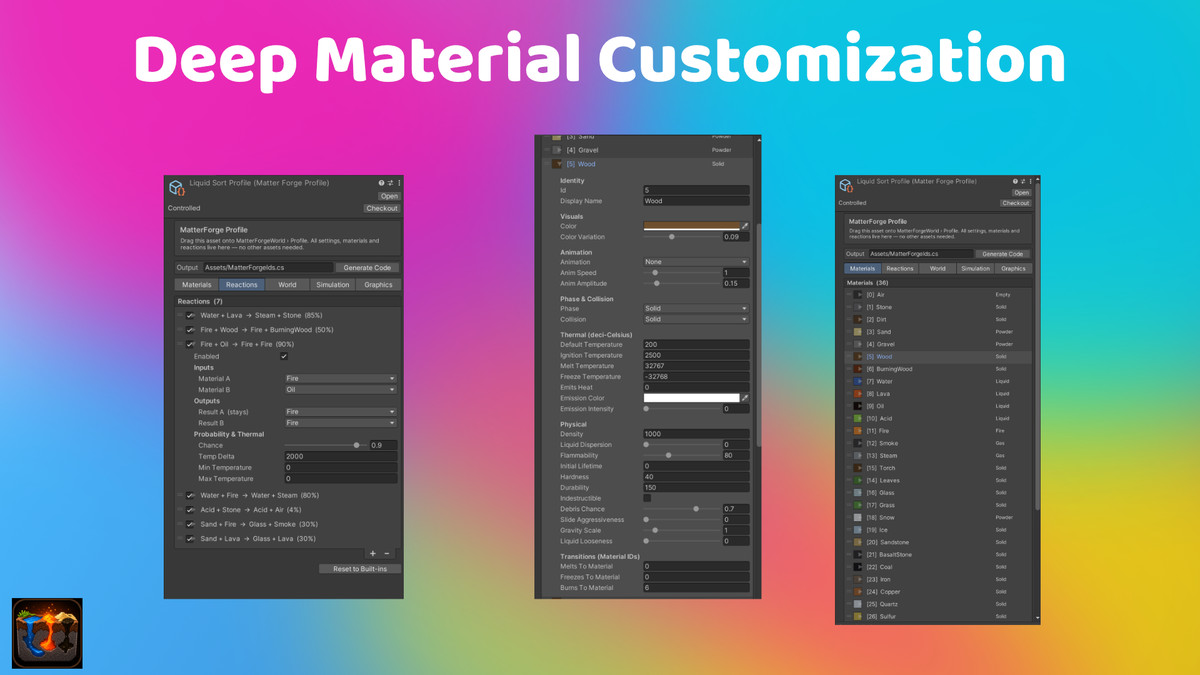Click the Acid material color icon
The height and width of the screenshot is (675, 1200).
(x=858, y=418)
